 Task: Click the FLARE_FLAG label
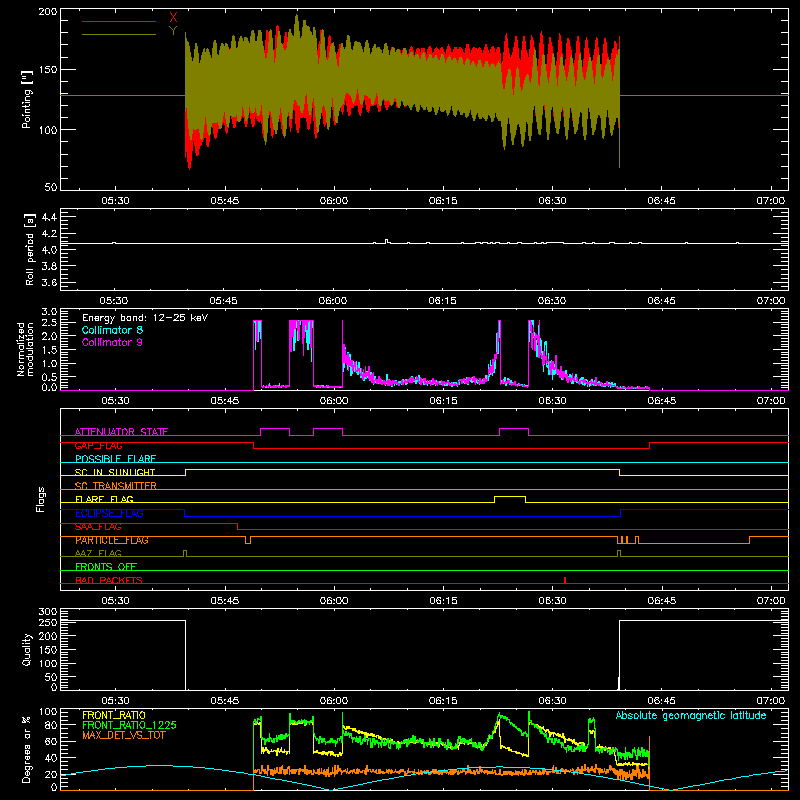[x=104, y=499]
